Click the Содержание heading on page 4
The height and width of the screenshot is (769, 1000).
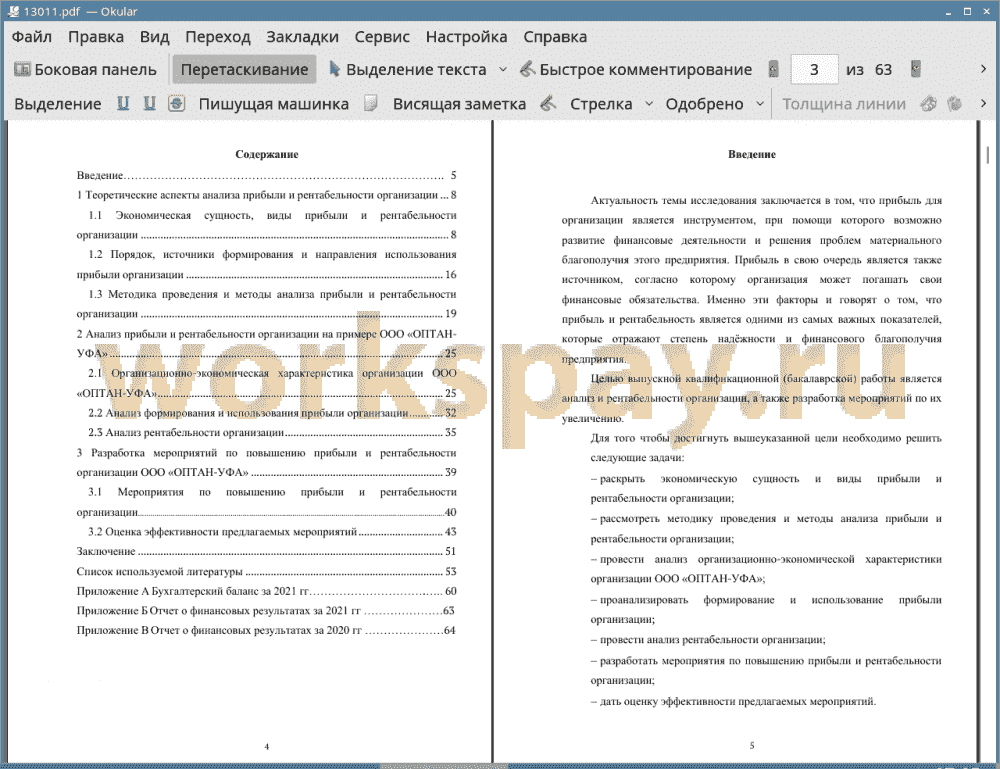(267, 154)
